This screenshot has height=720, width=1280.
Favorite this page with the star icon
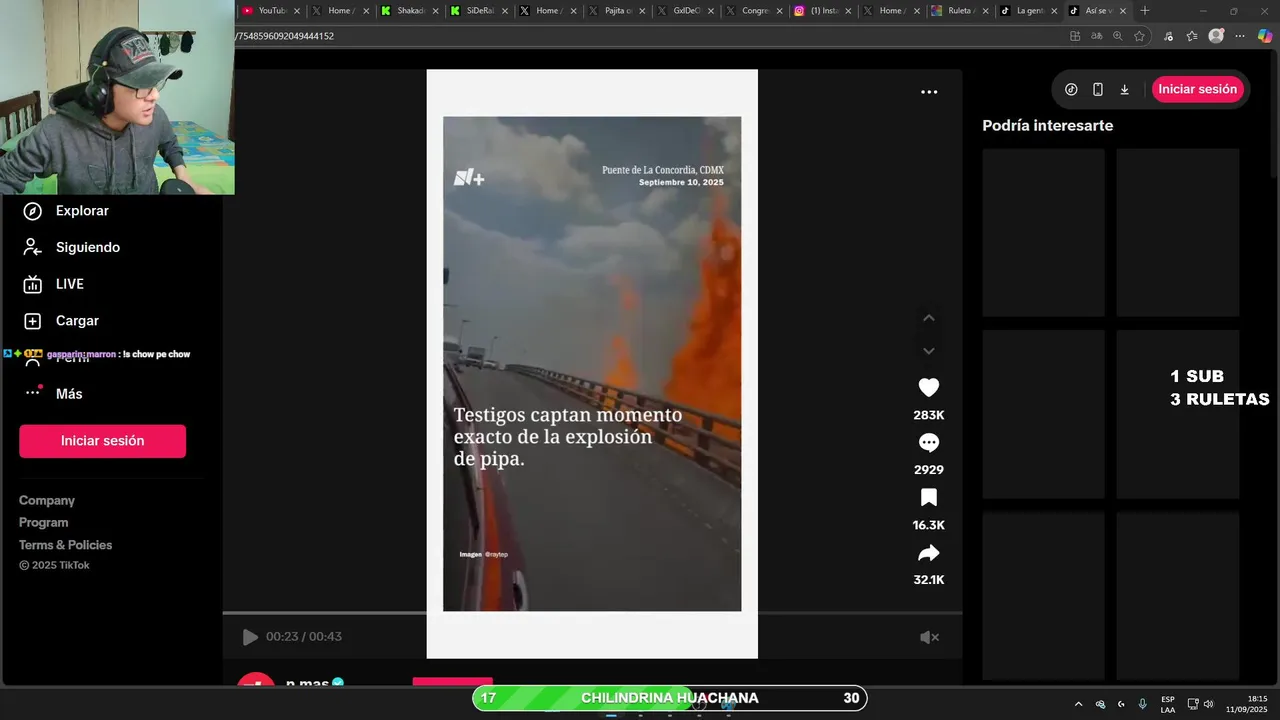pyautogui.click(x=1139, y=36)
